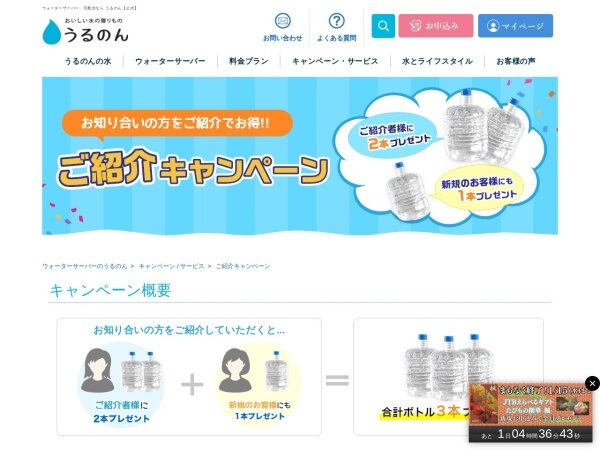Click the ご紹介キャンペーン hero banner
The image size is (600, 450).
[x=300, y=156]
